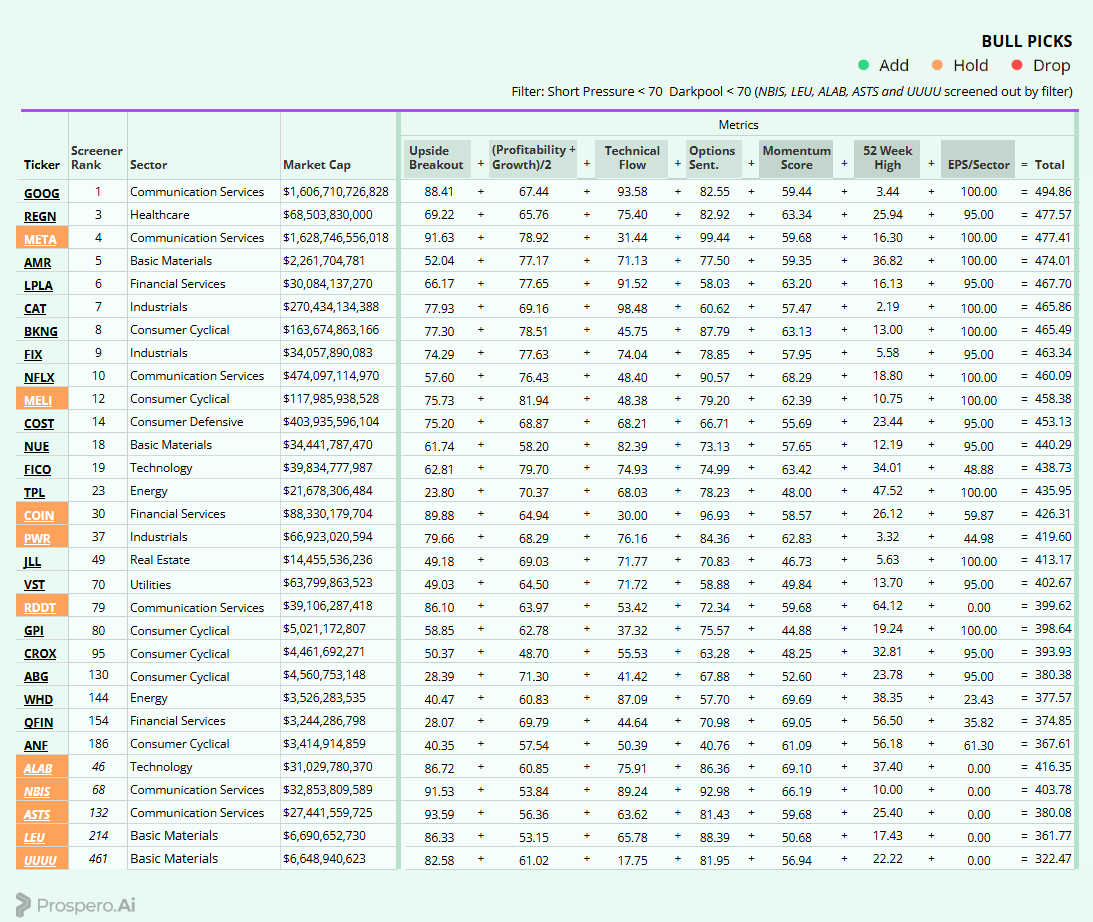This screenshot has height=922, width=1093.
Task: Open the COST ticker link
Action: click(38, 423)
